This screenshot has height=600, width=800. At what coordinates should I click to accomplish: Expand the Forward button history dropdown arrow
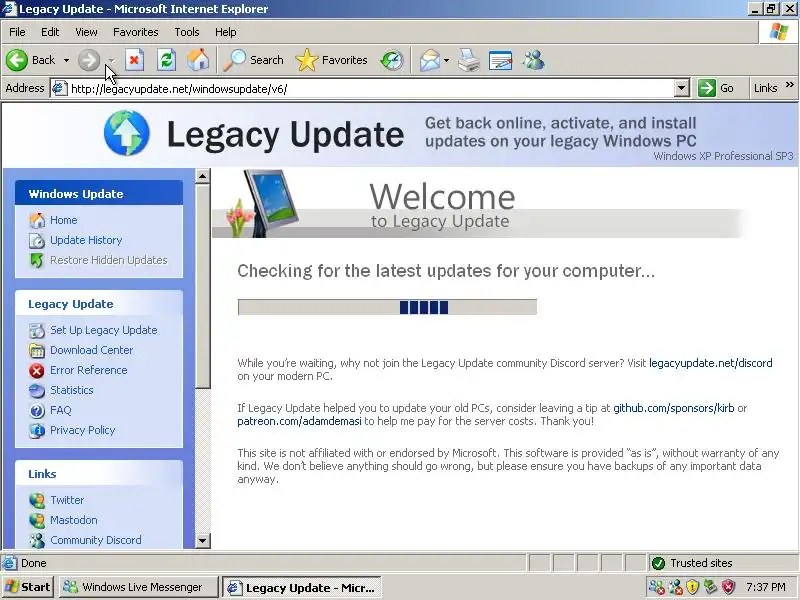112,60
